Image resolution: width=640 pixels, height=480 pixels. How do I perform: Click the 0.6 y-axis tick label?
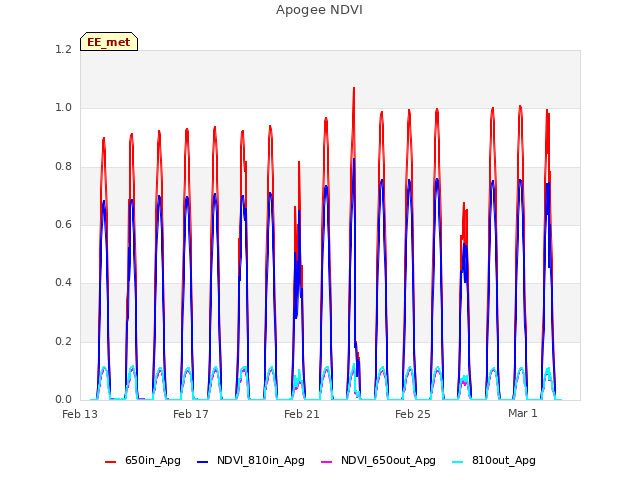point(64,224)
